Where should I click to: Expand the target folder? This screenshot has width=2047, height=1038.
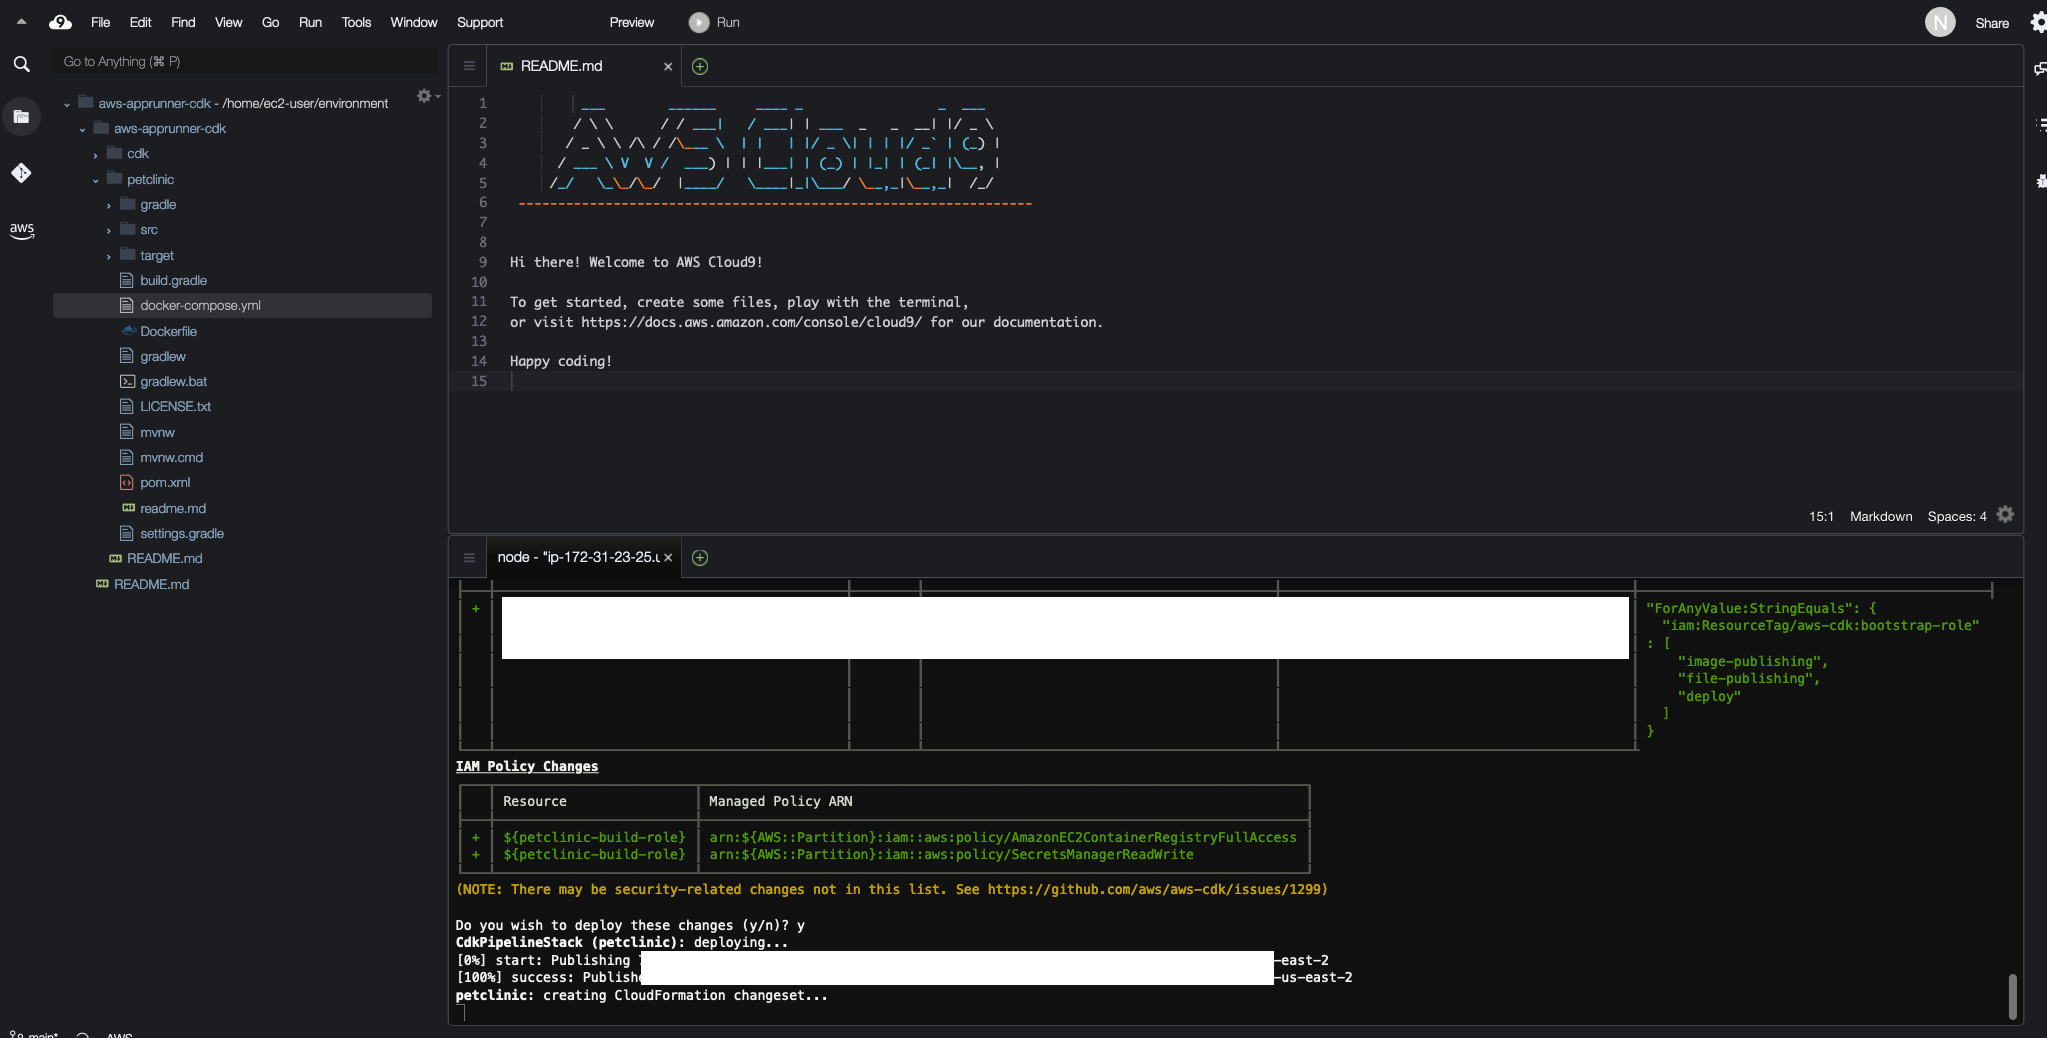[108, 256]
